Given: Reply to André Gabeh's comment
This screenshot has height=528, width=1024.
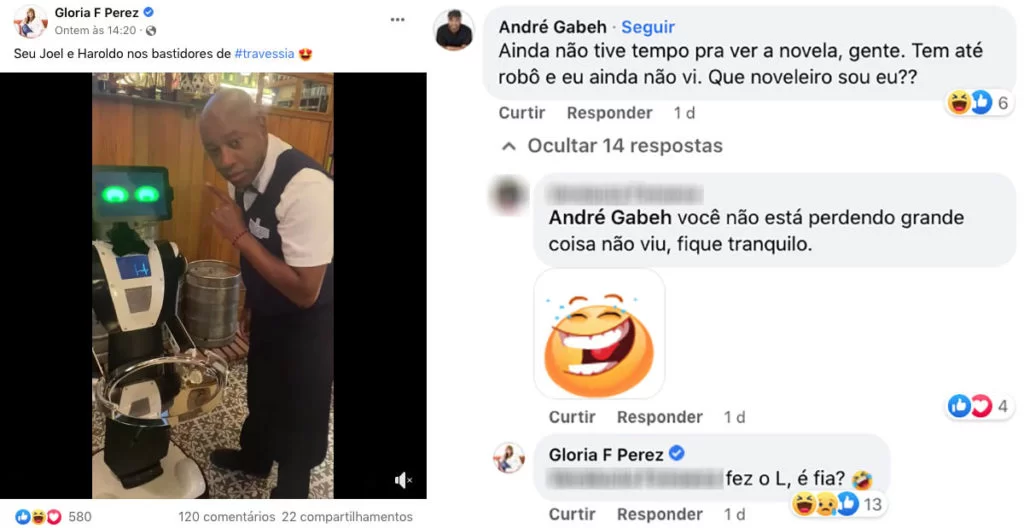Looking at the screenshot, I should (x=609, y=113).
